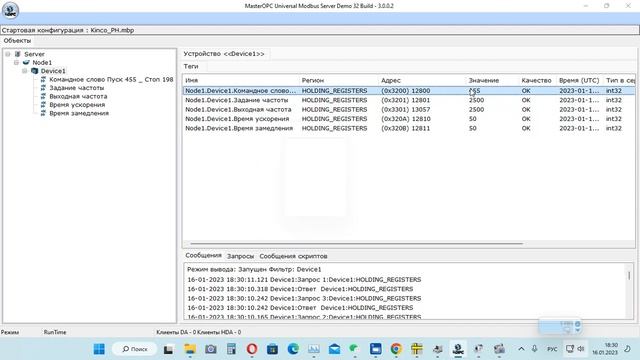Screen dimensions: 640x360
Task: Select Выходная частота in the object tree
Action: pyautogui.click(x=78, y=96)
